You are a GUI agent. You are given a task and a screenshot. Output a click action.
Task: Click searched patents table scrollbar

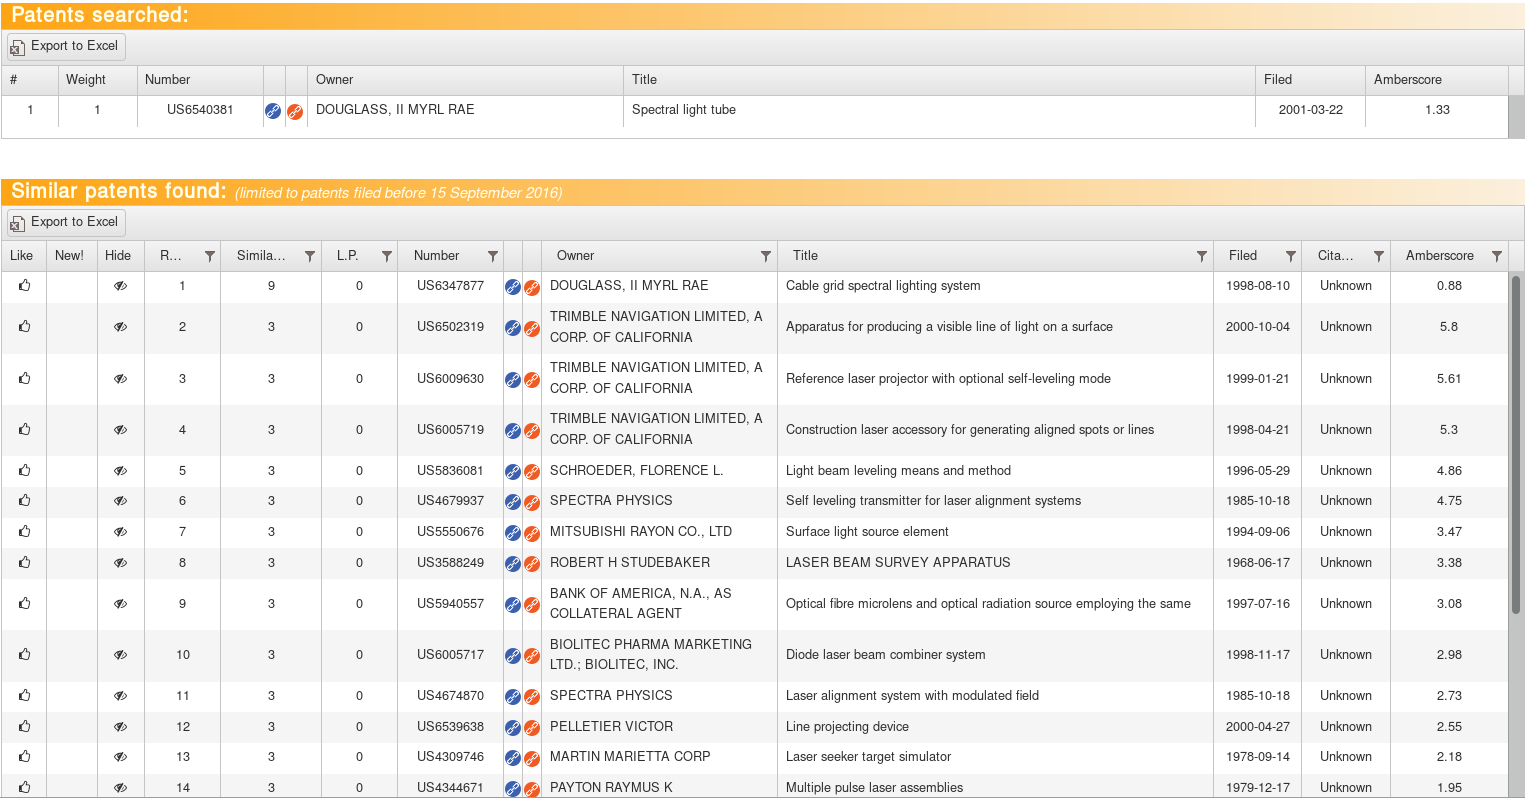(x=1516, y=117)
